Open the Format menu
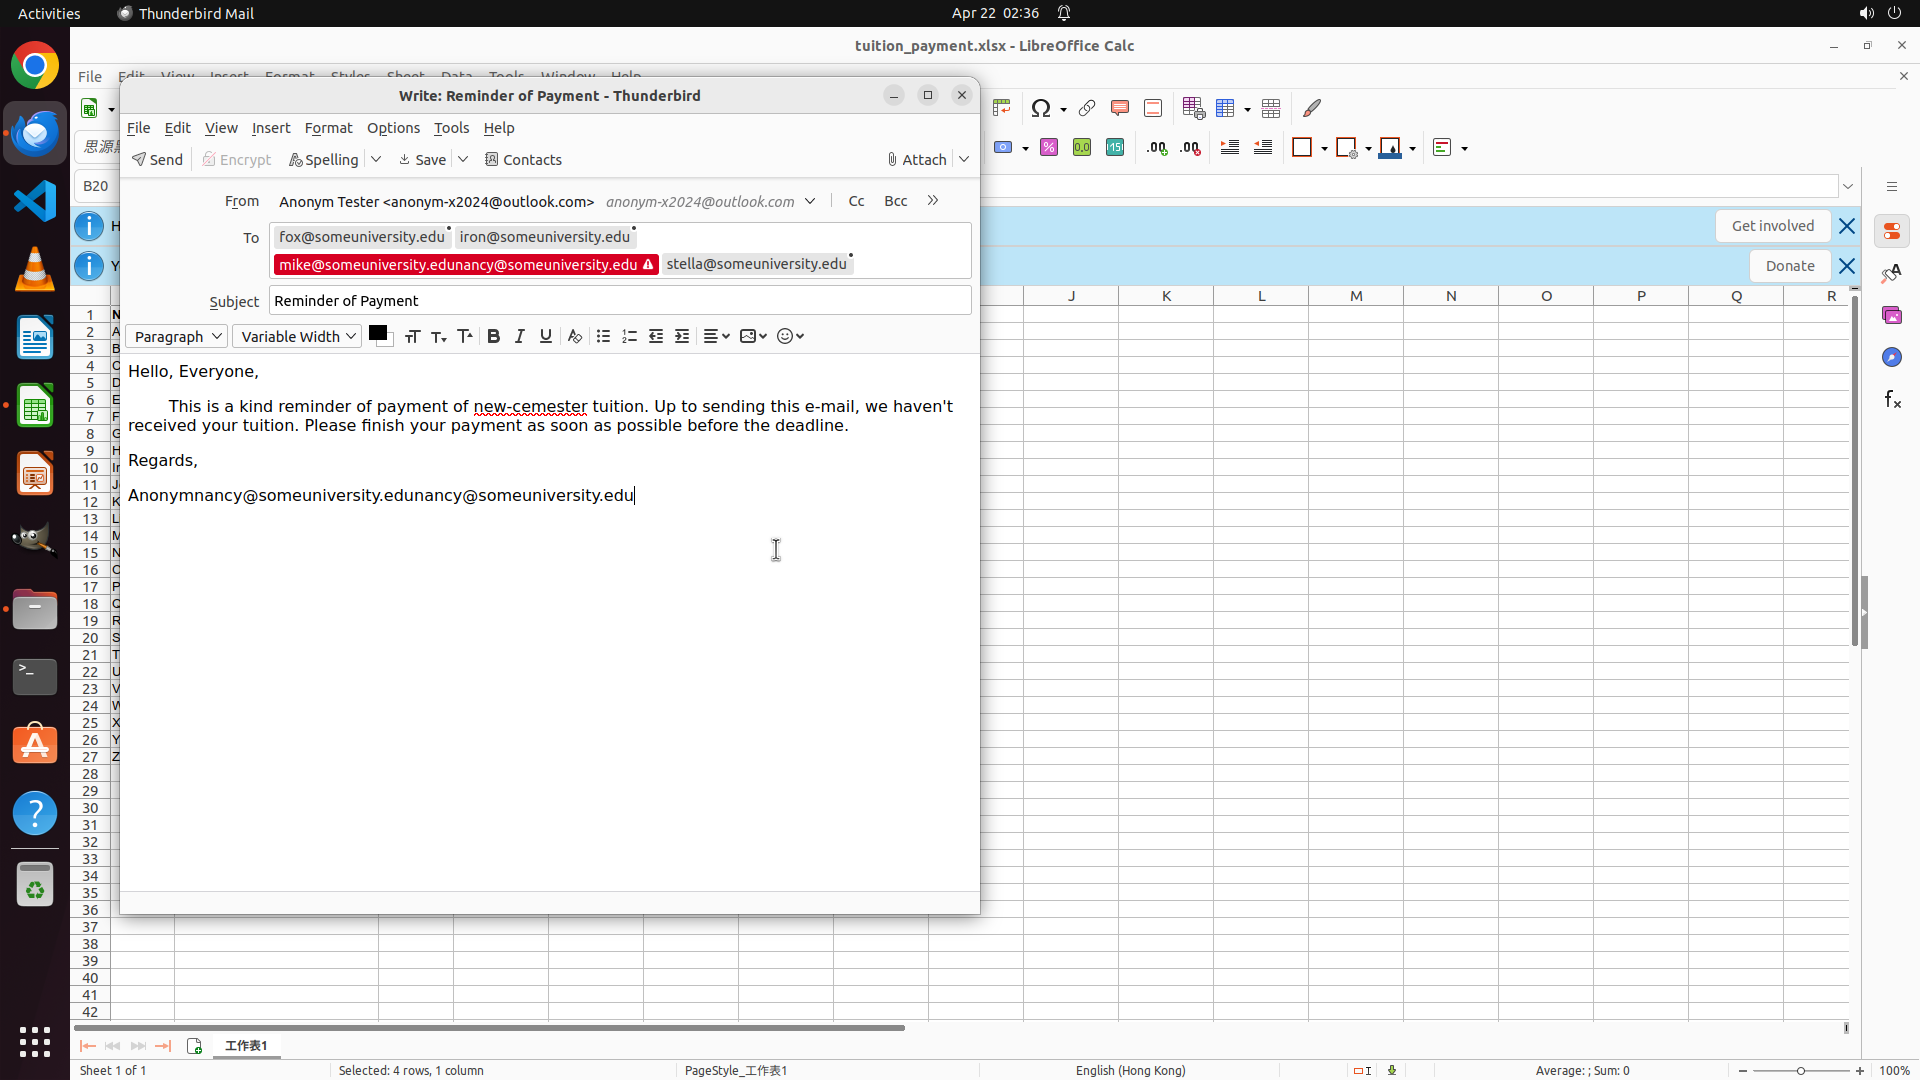The image size is (1920, 1080). click(x=328, y=128)
